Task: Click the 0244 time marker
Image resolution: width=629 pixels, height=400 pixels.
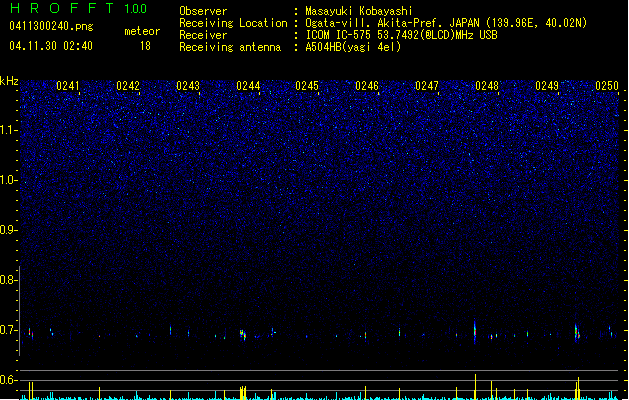Action: 248,86
